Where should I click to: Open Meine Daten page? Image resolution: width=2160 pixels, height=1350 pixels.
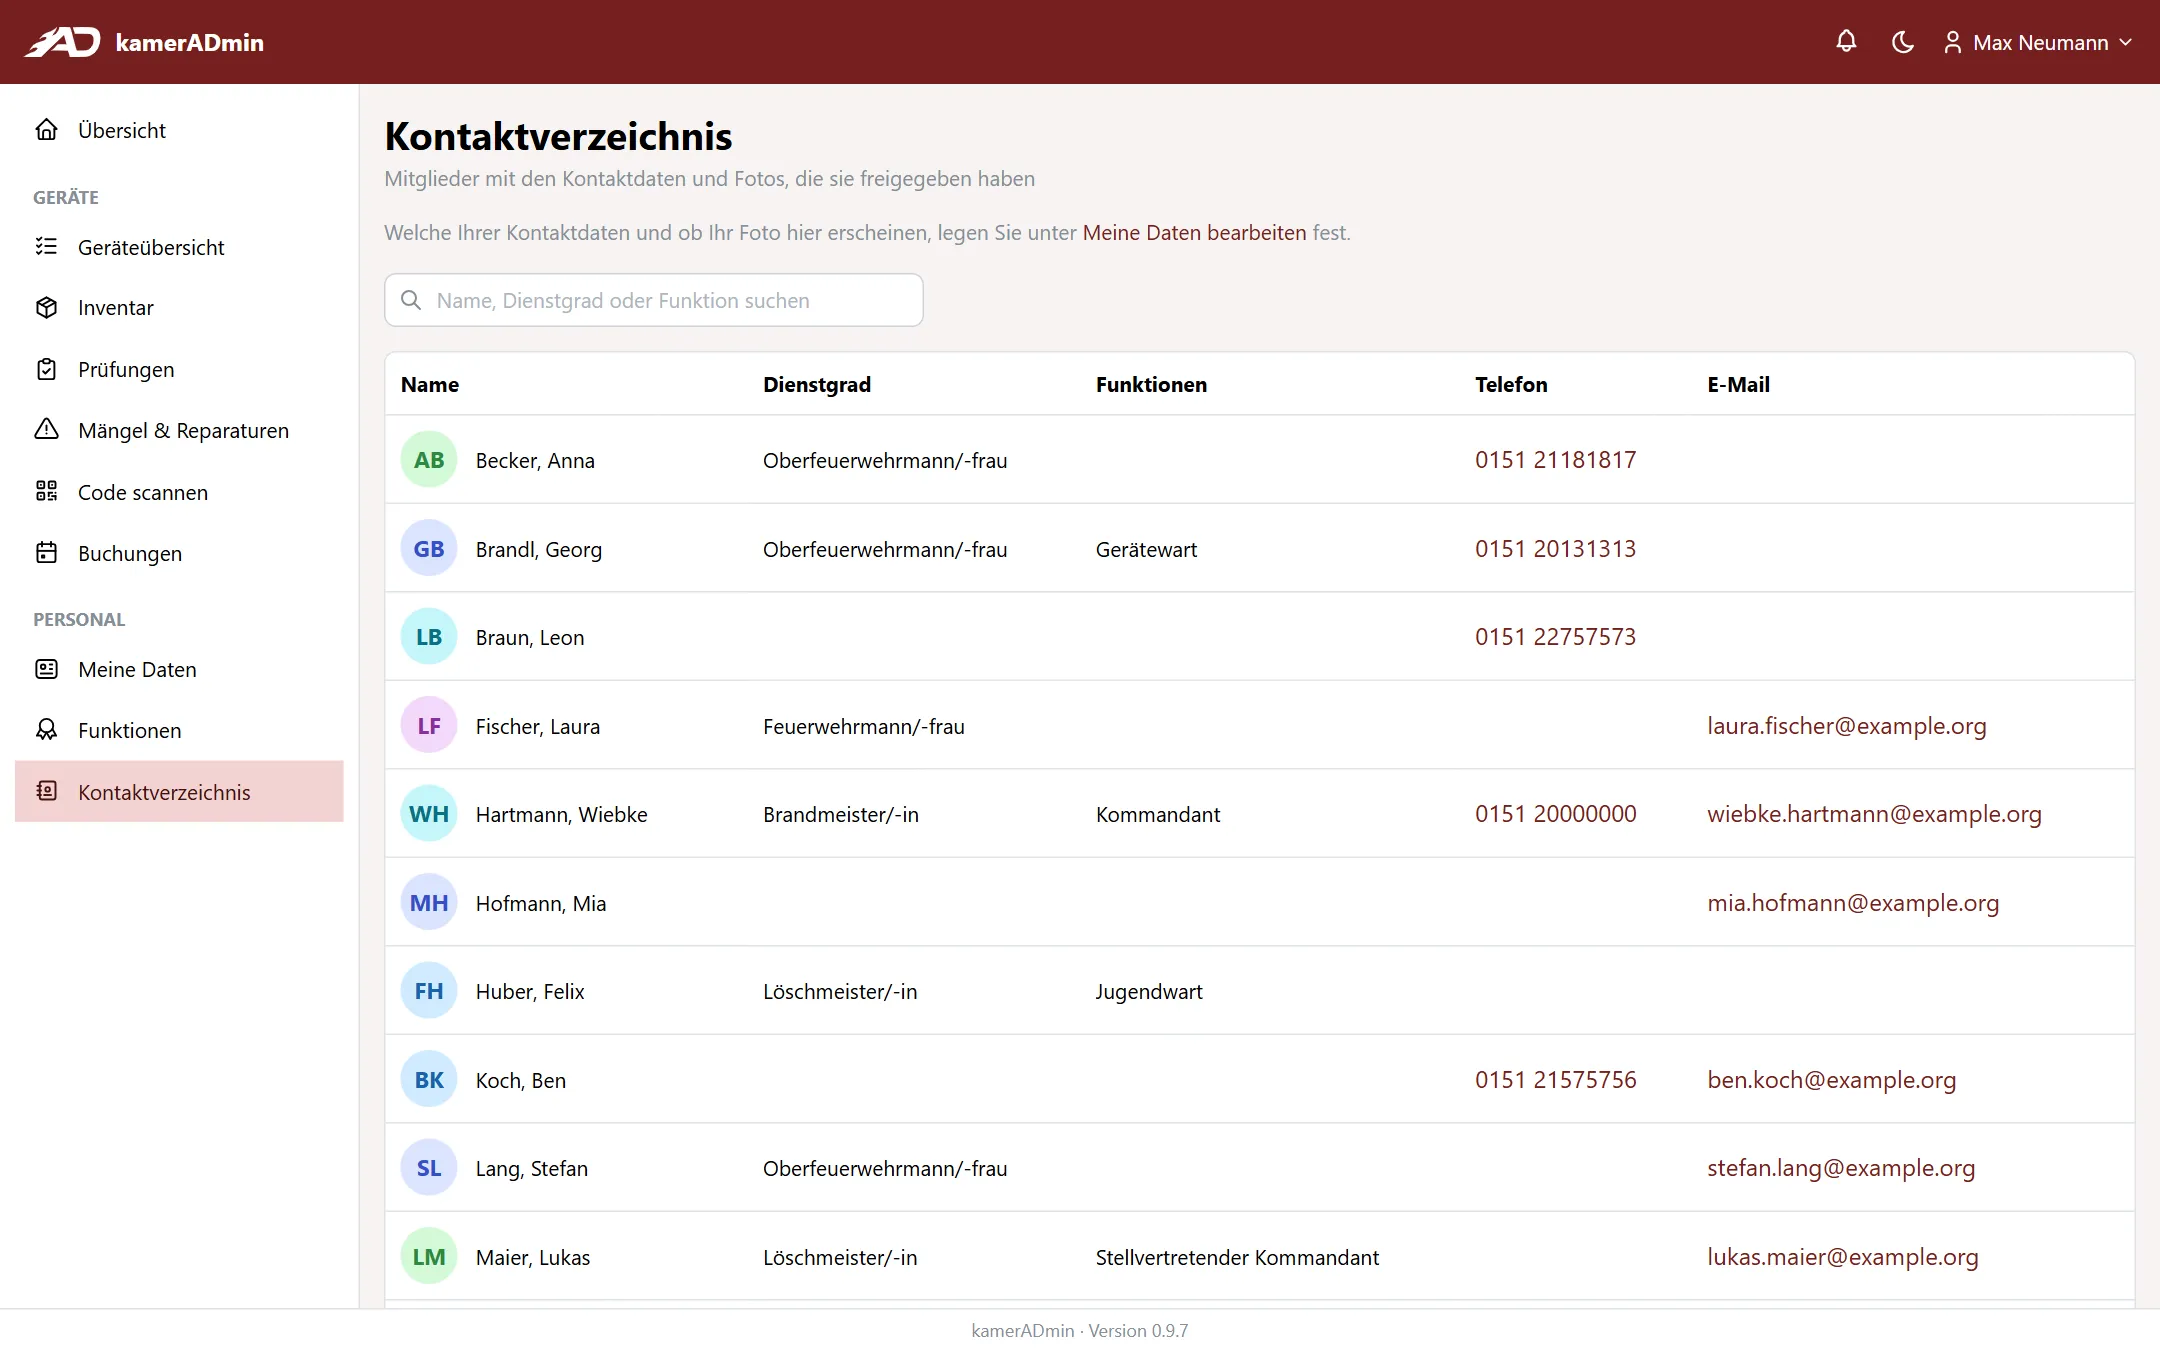(x=179, y=669)
